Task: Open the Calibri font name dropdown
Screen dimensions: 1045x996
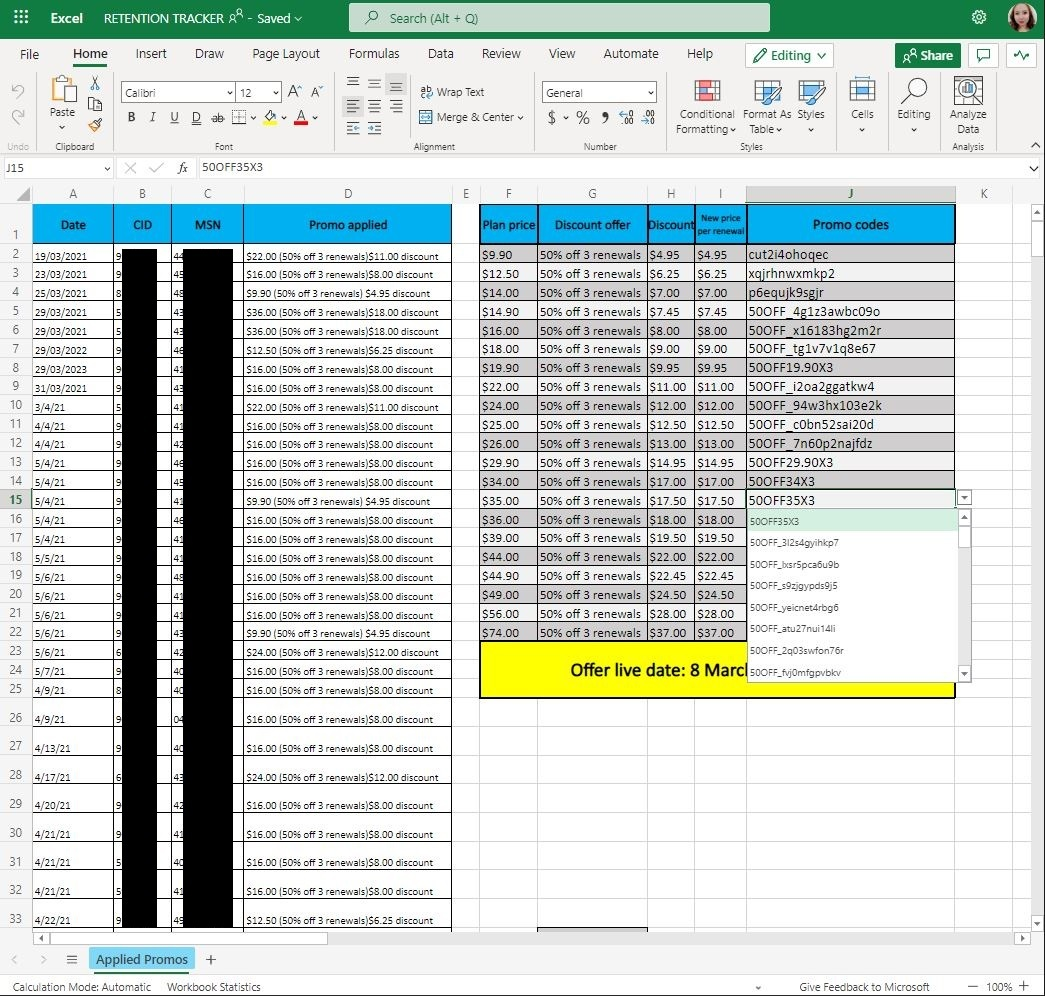Action: click(229, 93)
